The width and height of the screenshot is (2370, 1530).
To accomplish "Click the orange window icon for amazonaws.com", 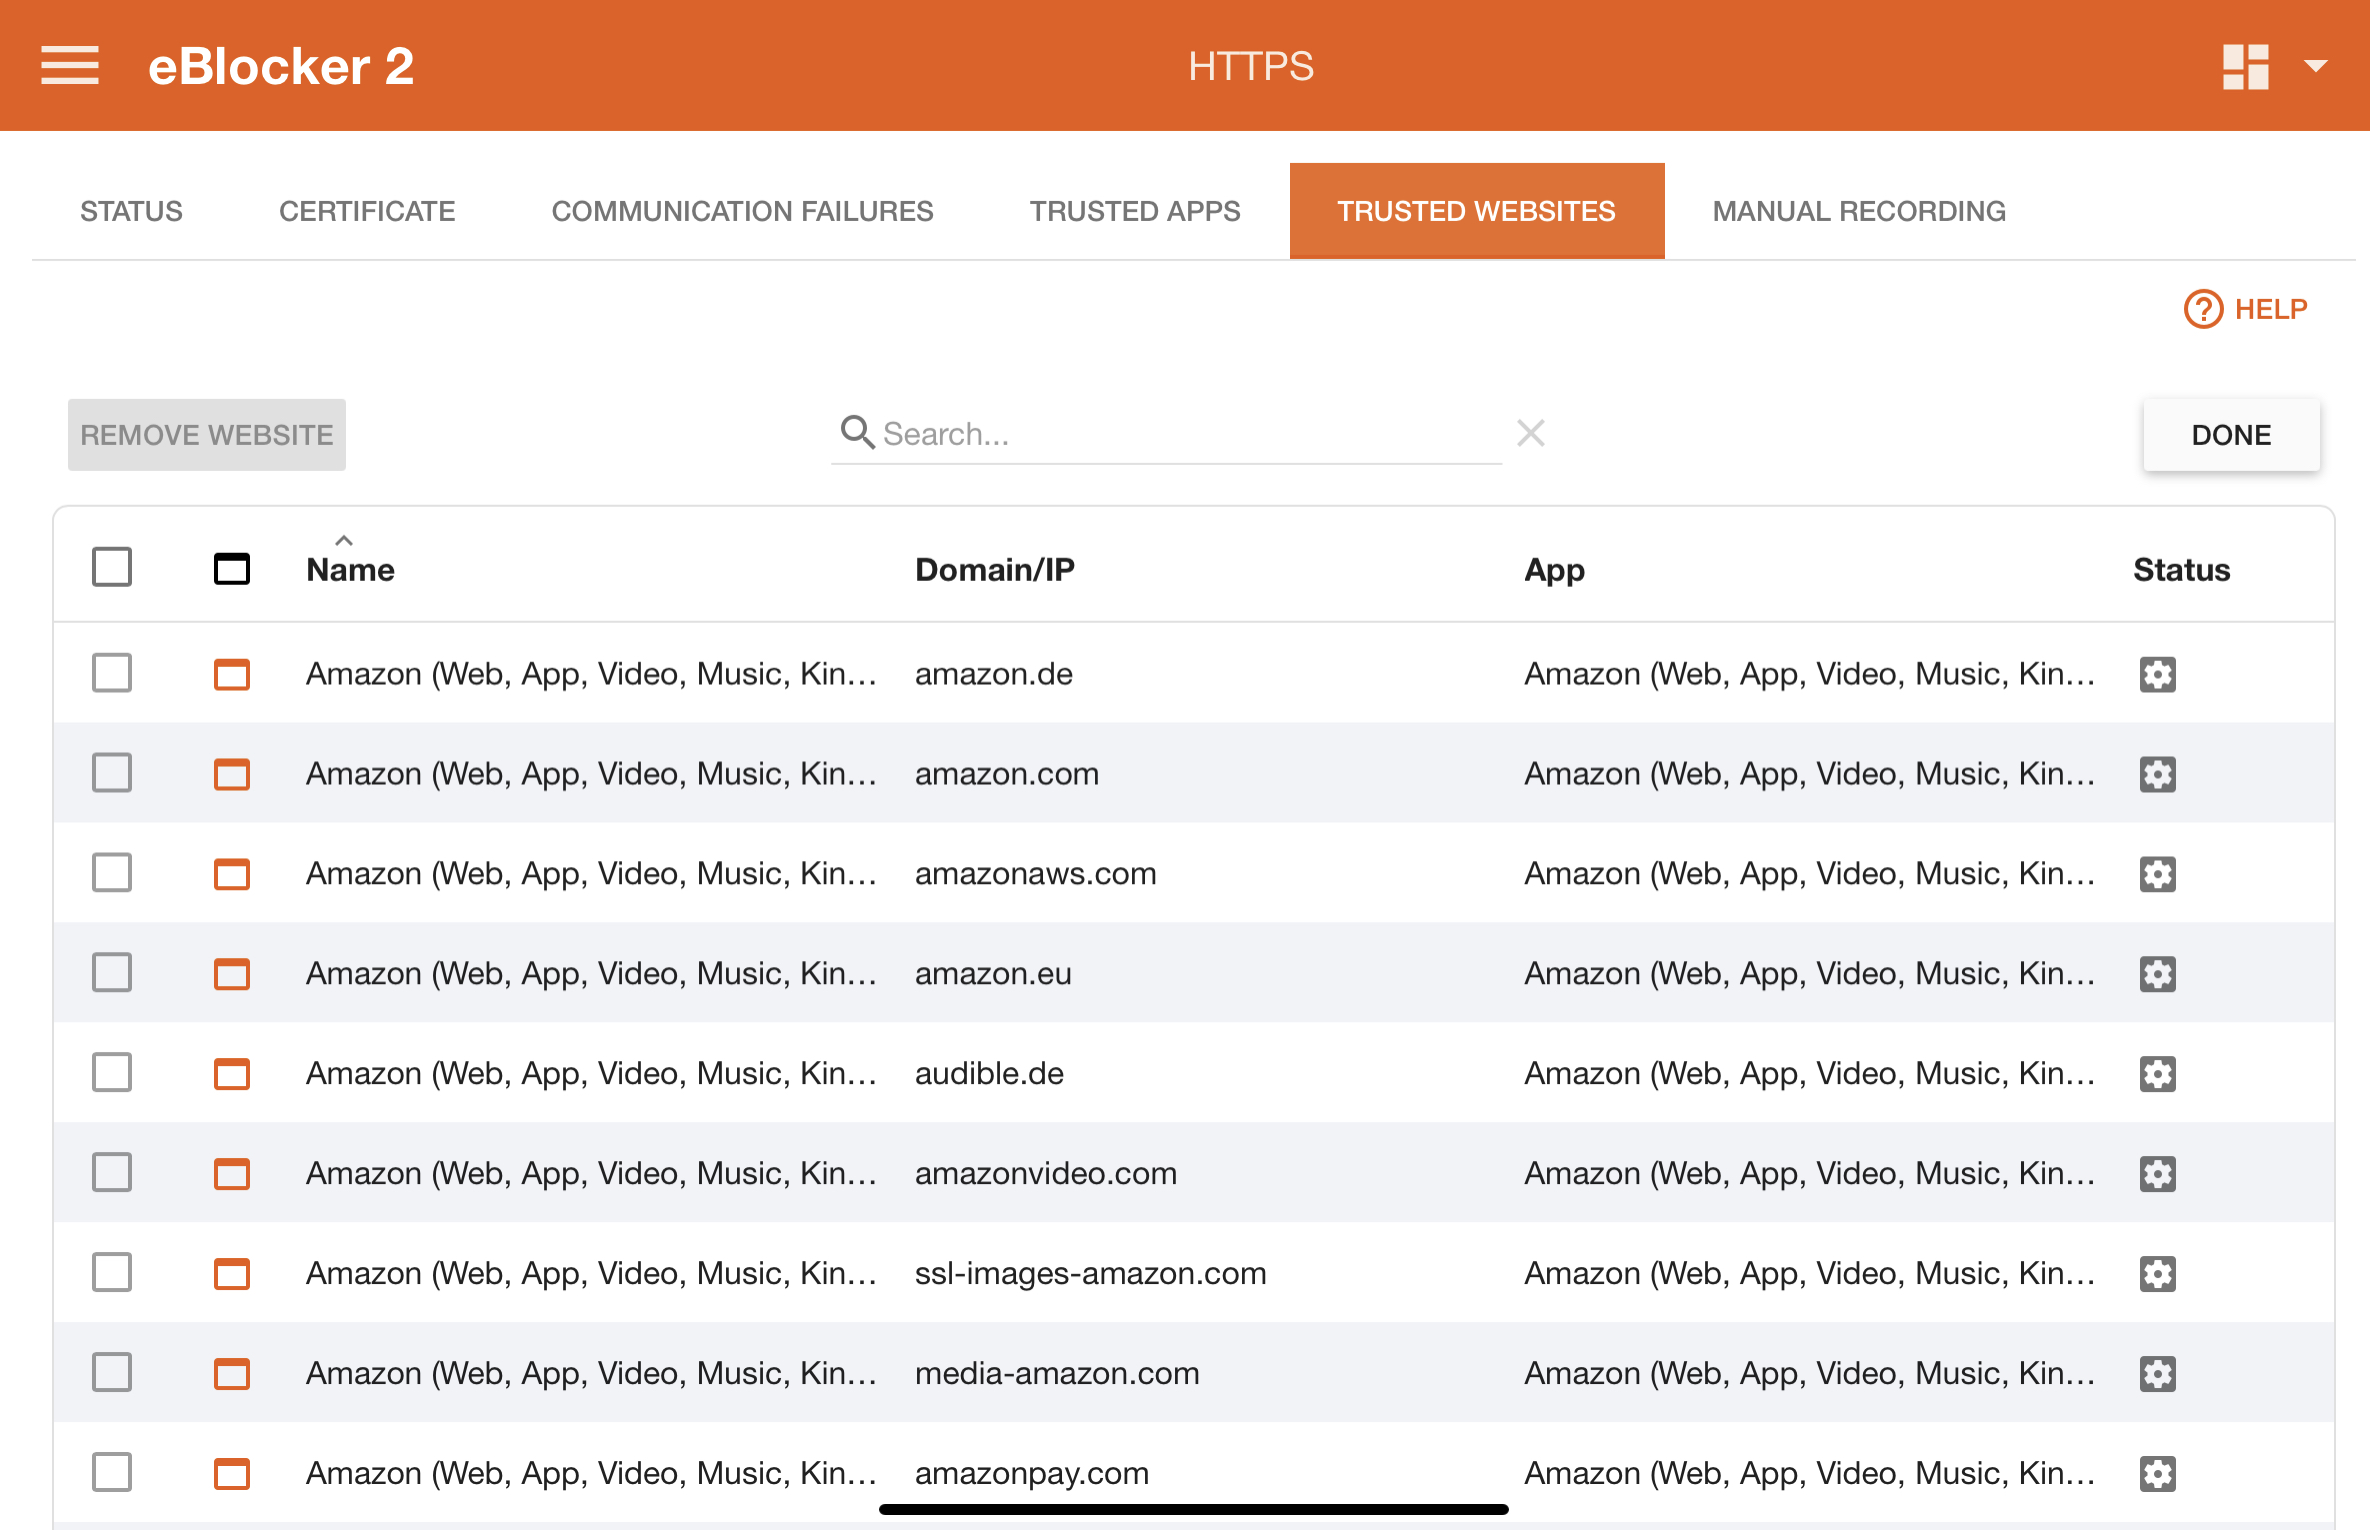I will tap(232, 874).
